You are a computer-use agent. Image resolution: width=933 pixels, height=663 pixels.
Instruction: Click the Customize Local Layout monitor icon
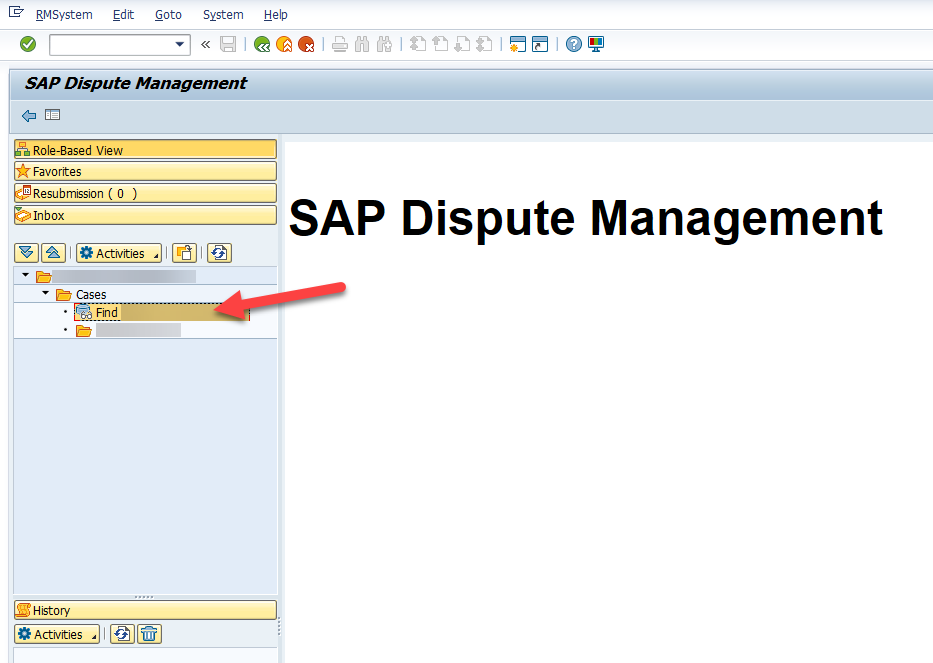[596, 44]
